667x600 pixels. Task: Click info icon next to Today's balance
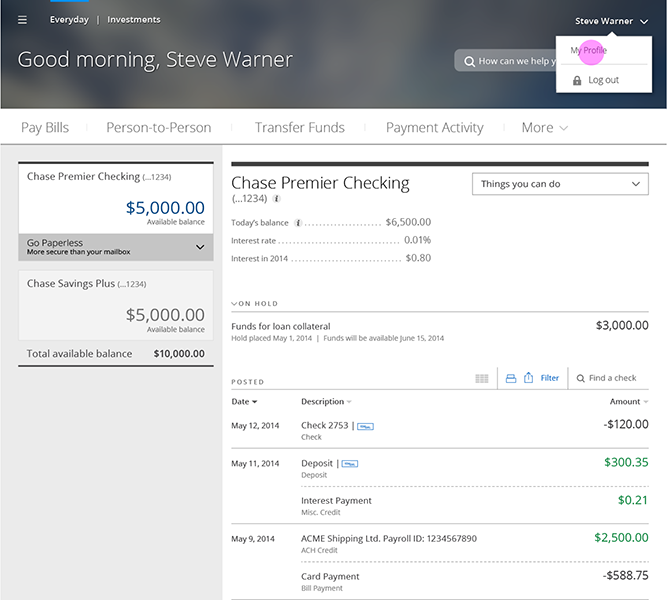298,223
